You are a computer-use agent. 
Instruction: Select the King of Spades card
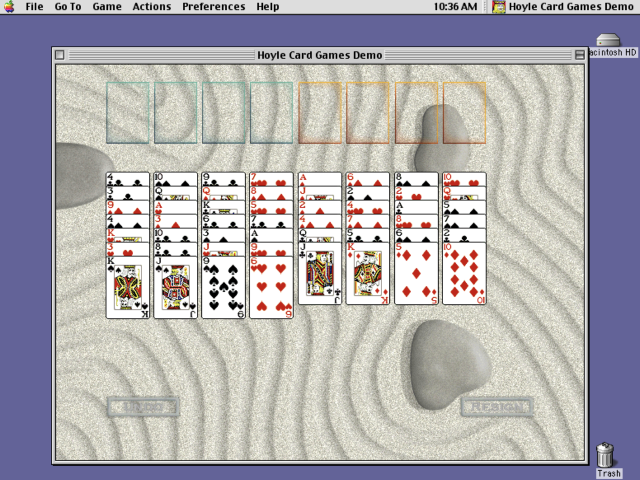(128, 287)
